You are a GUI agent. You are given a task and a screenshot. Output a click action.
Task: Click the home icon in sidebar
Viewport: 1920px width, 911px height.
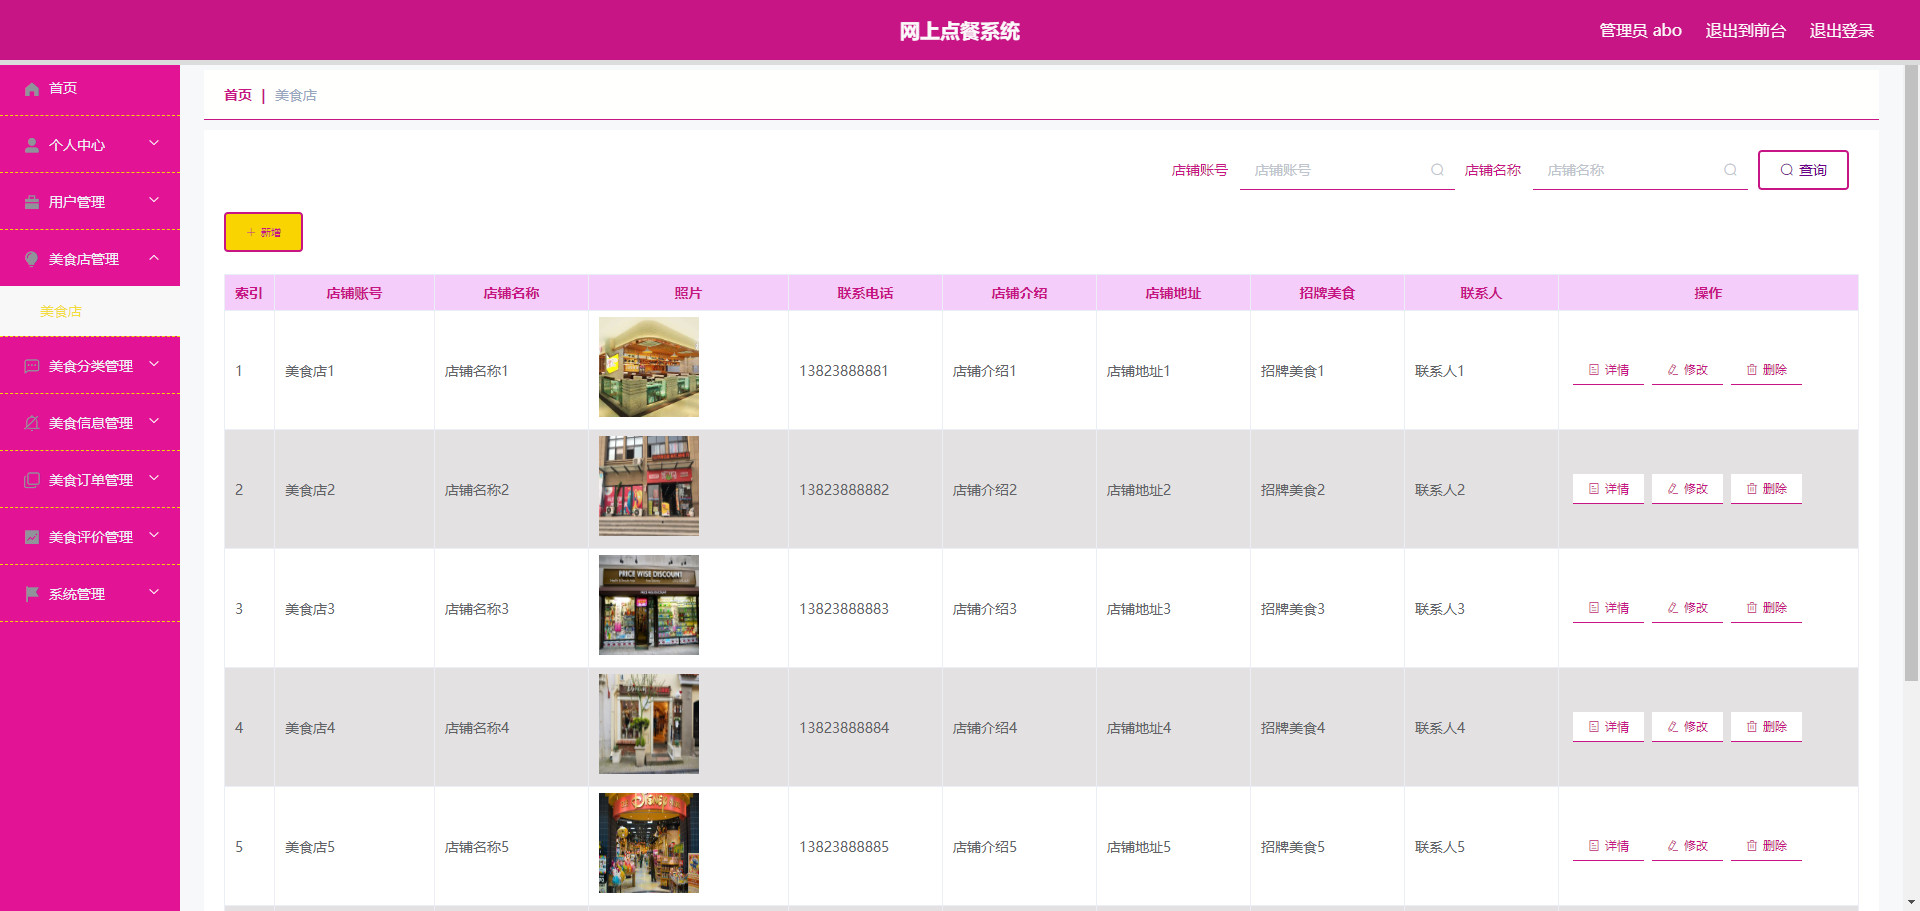tap(32, 89)
